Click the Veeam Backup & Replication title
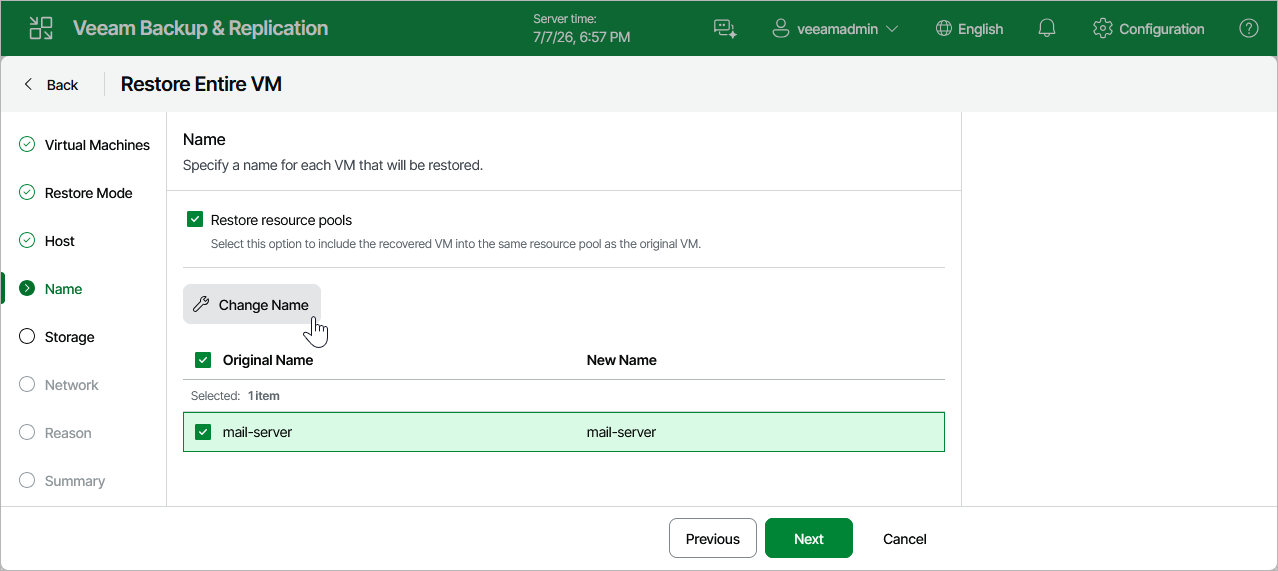Image resolution: width=1278 pixels, height=571 pixels. (200, 28)
